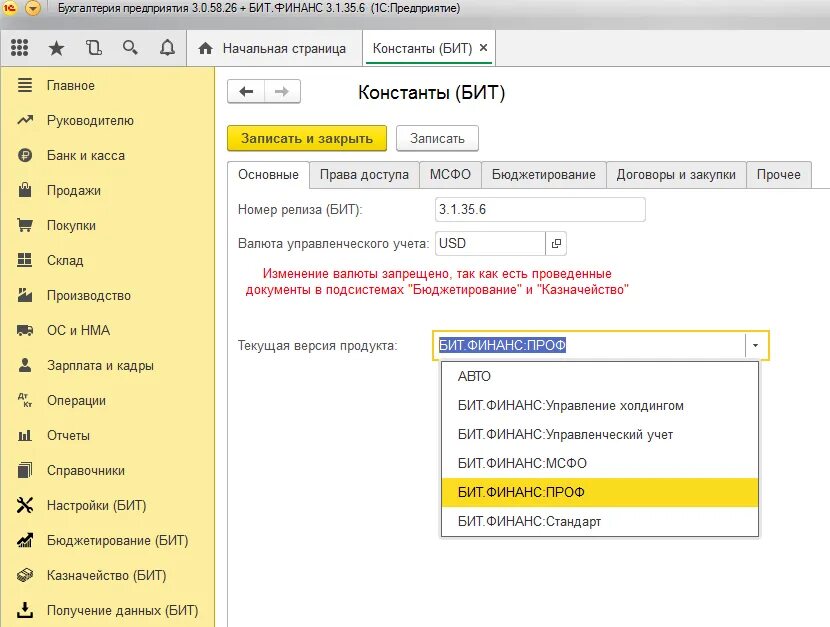Go to Производство section label

coord(89,295)
